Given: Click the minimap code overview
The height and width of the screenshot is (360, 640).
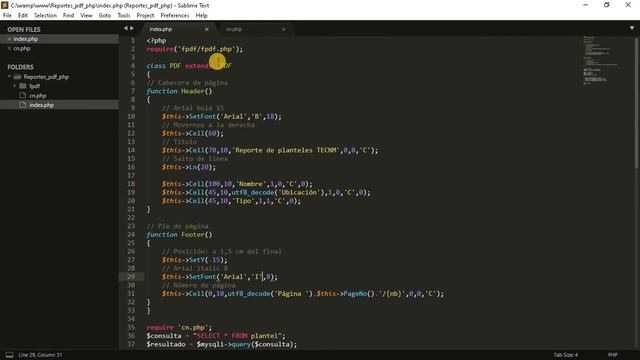Looking at the screenshot, I should (600, 60).
